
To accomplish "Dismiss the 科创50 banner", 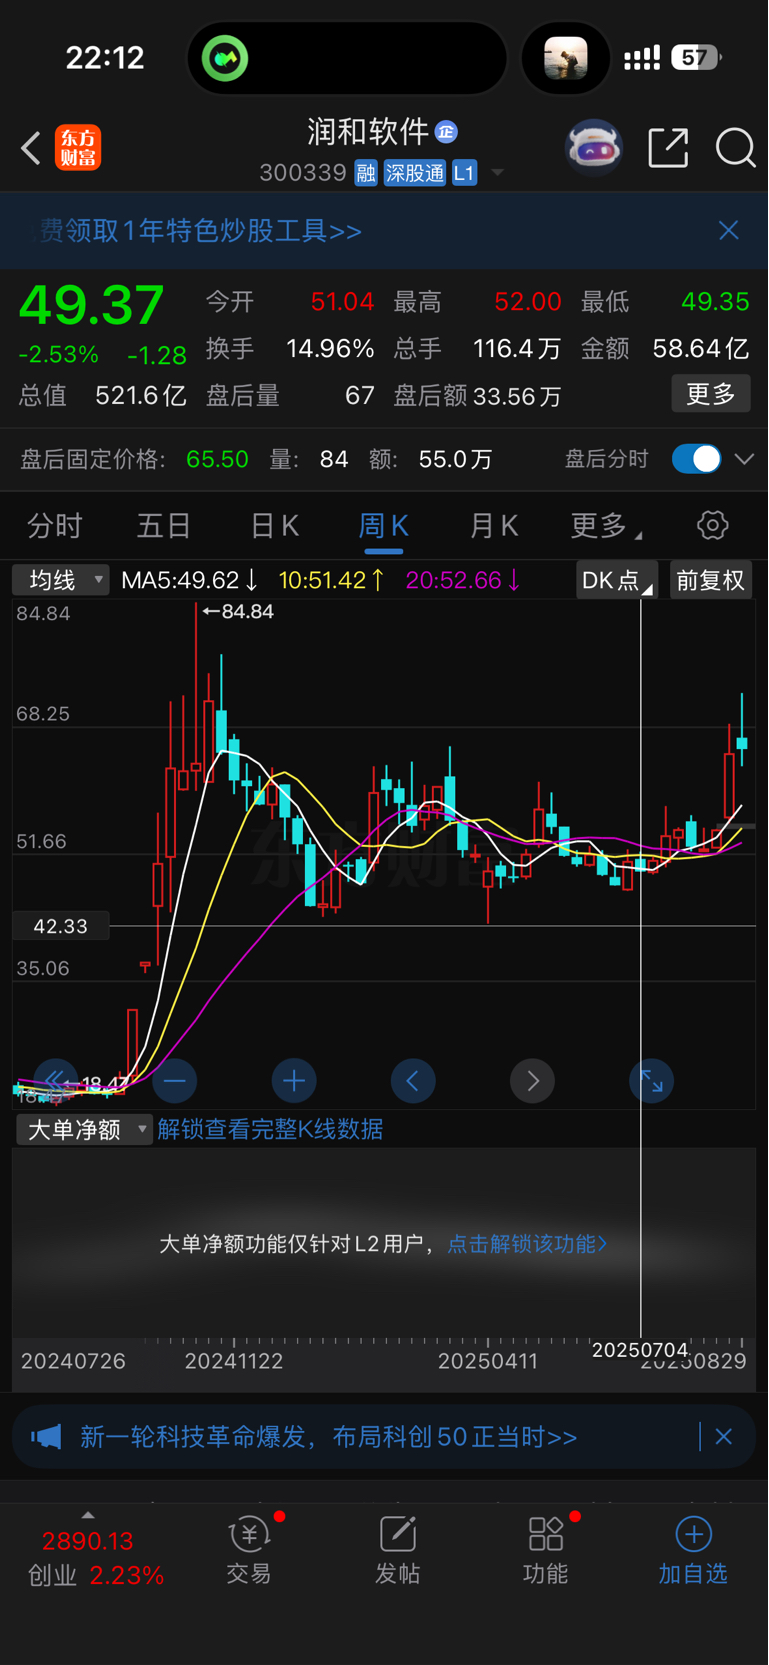I will [724, 1437].
